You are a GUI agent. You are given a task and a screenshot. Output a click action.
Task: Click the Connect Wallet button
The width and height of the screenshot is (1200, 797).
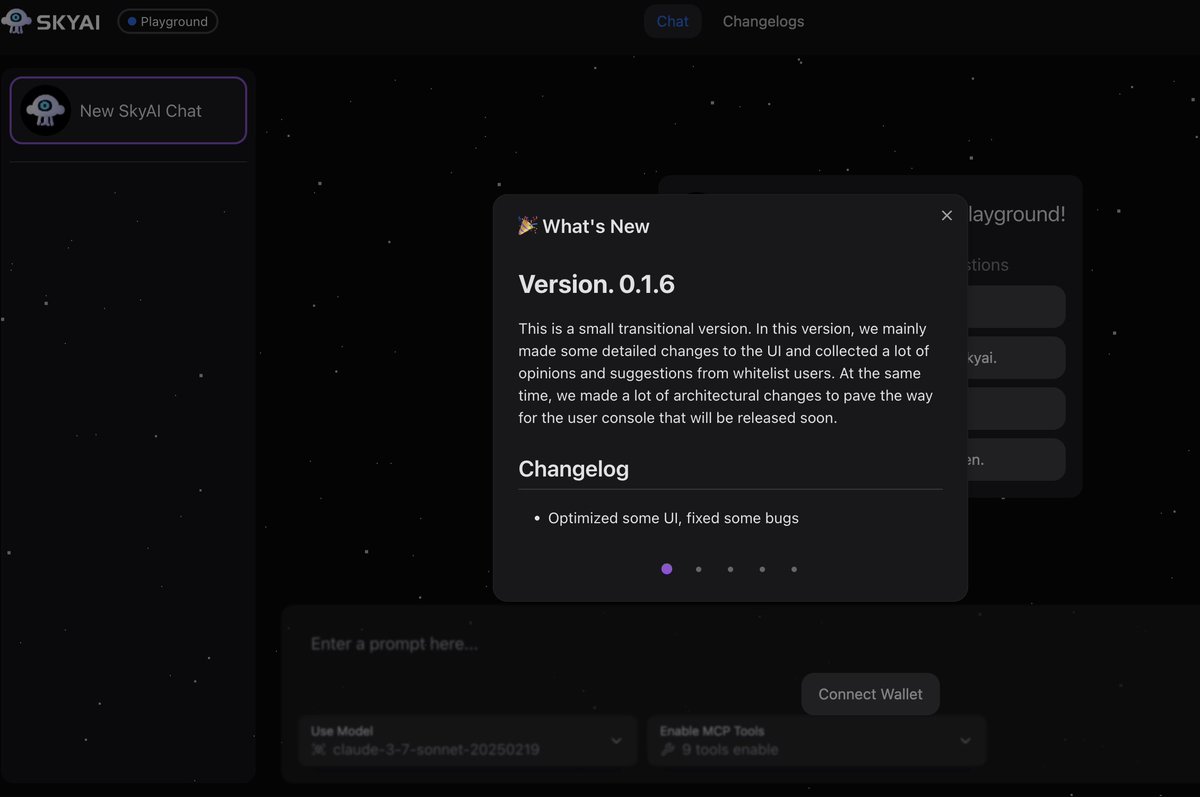(x=870, y=694)
